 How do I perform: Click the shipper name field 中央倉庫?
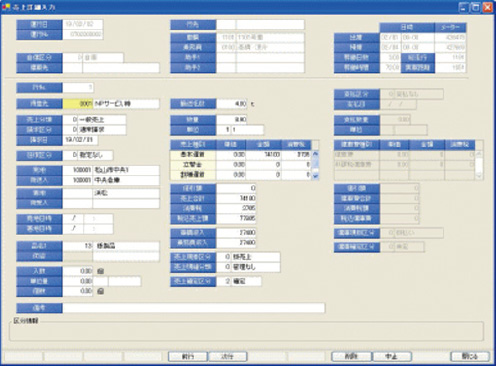pyautogui.click(x=126, y=180)
